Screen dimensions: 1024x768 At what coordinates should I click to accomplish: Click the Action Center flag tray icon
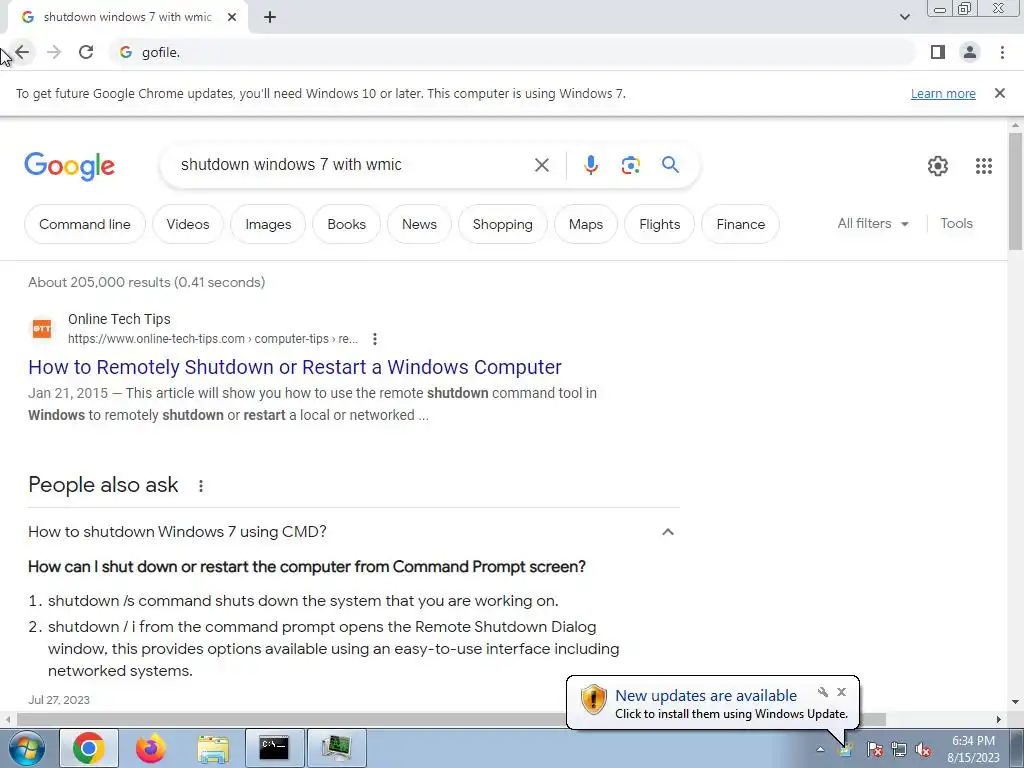[875, 749]
